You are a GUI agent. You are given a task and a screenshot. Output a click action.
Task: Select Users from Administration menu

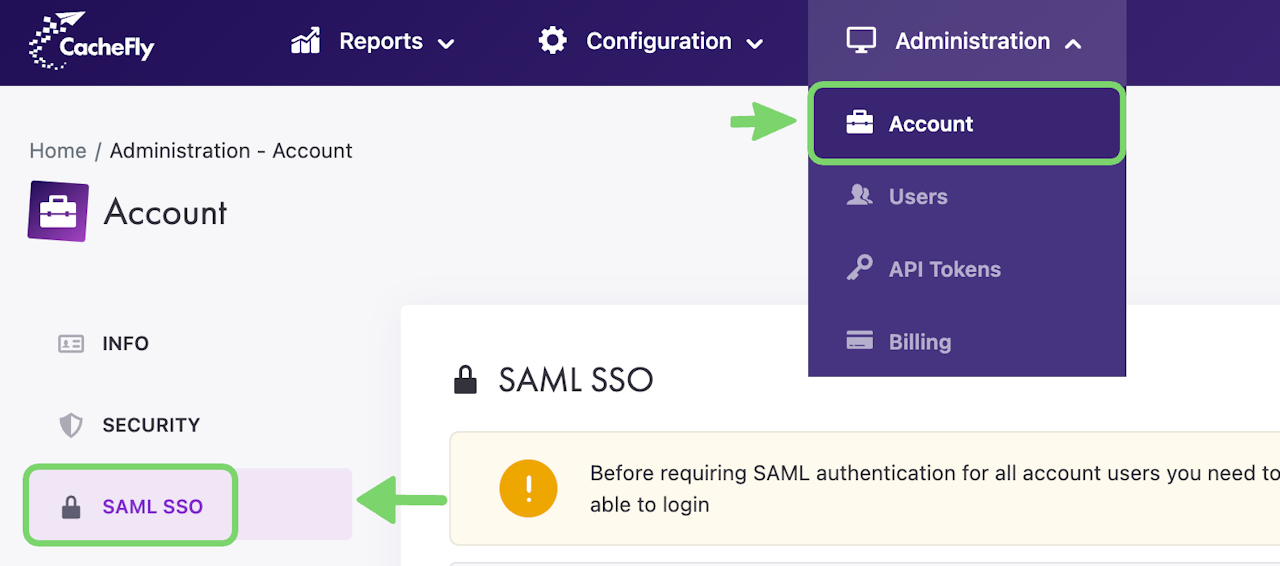coord(918,197)
